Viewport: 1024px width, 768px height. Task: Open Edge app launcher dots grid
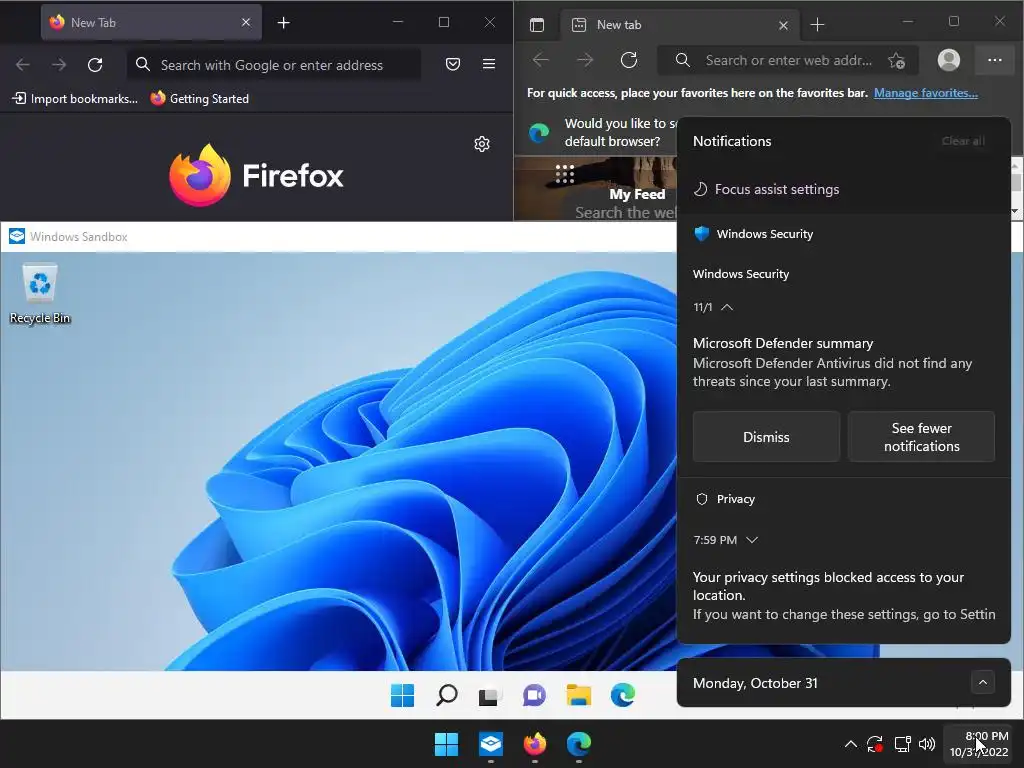pyautogui.click(x=565, y=174)
